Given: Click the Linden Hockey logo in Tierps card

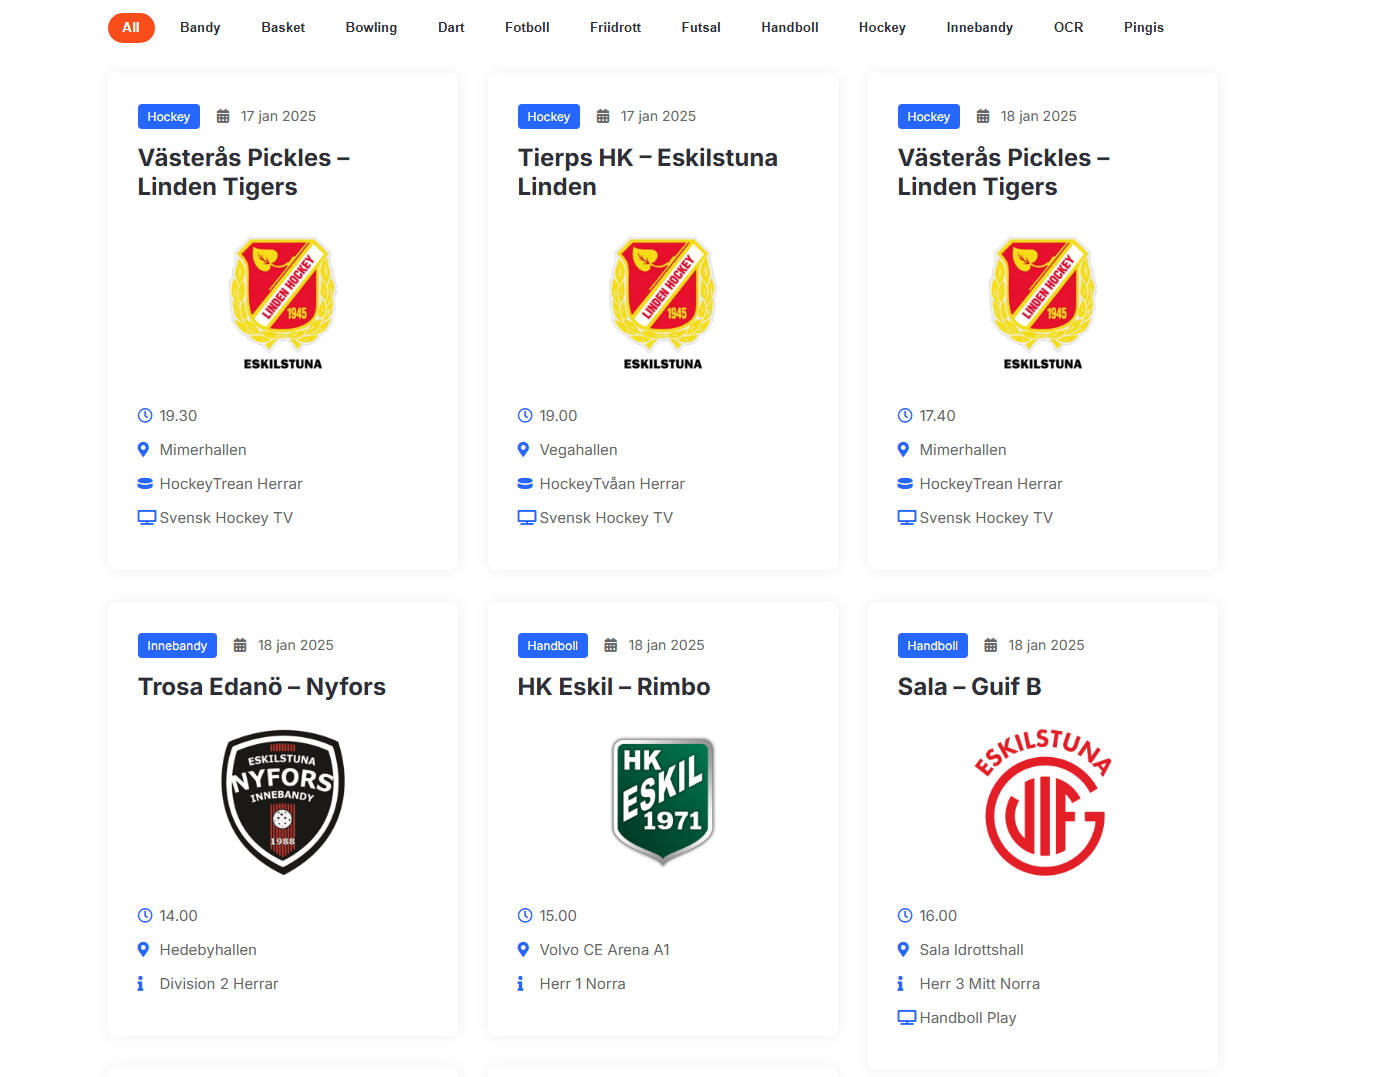Looking at the screenshot, I should coord(663,303).
